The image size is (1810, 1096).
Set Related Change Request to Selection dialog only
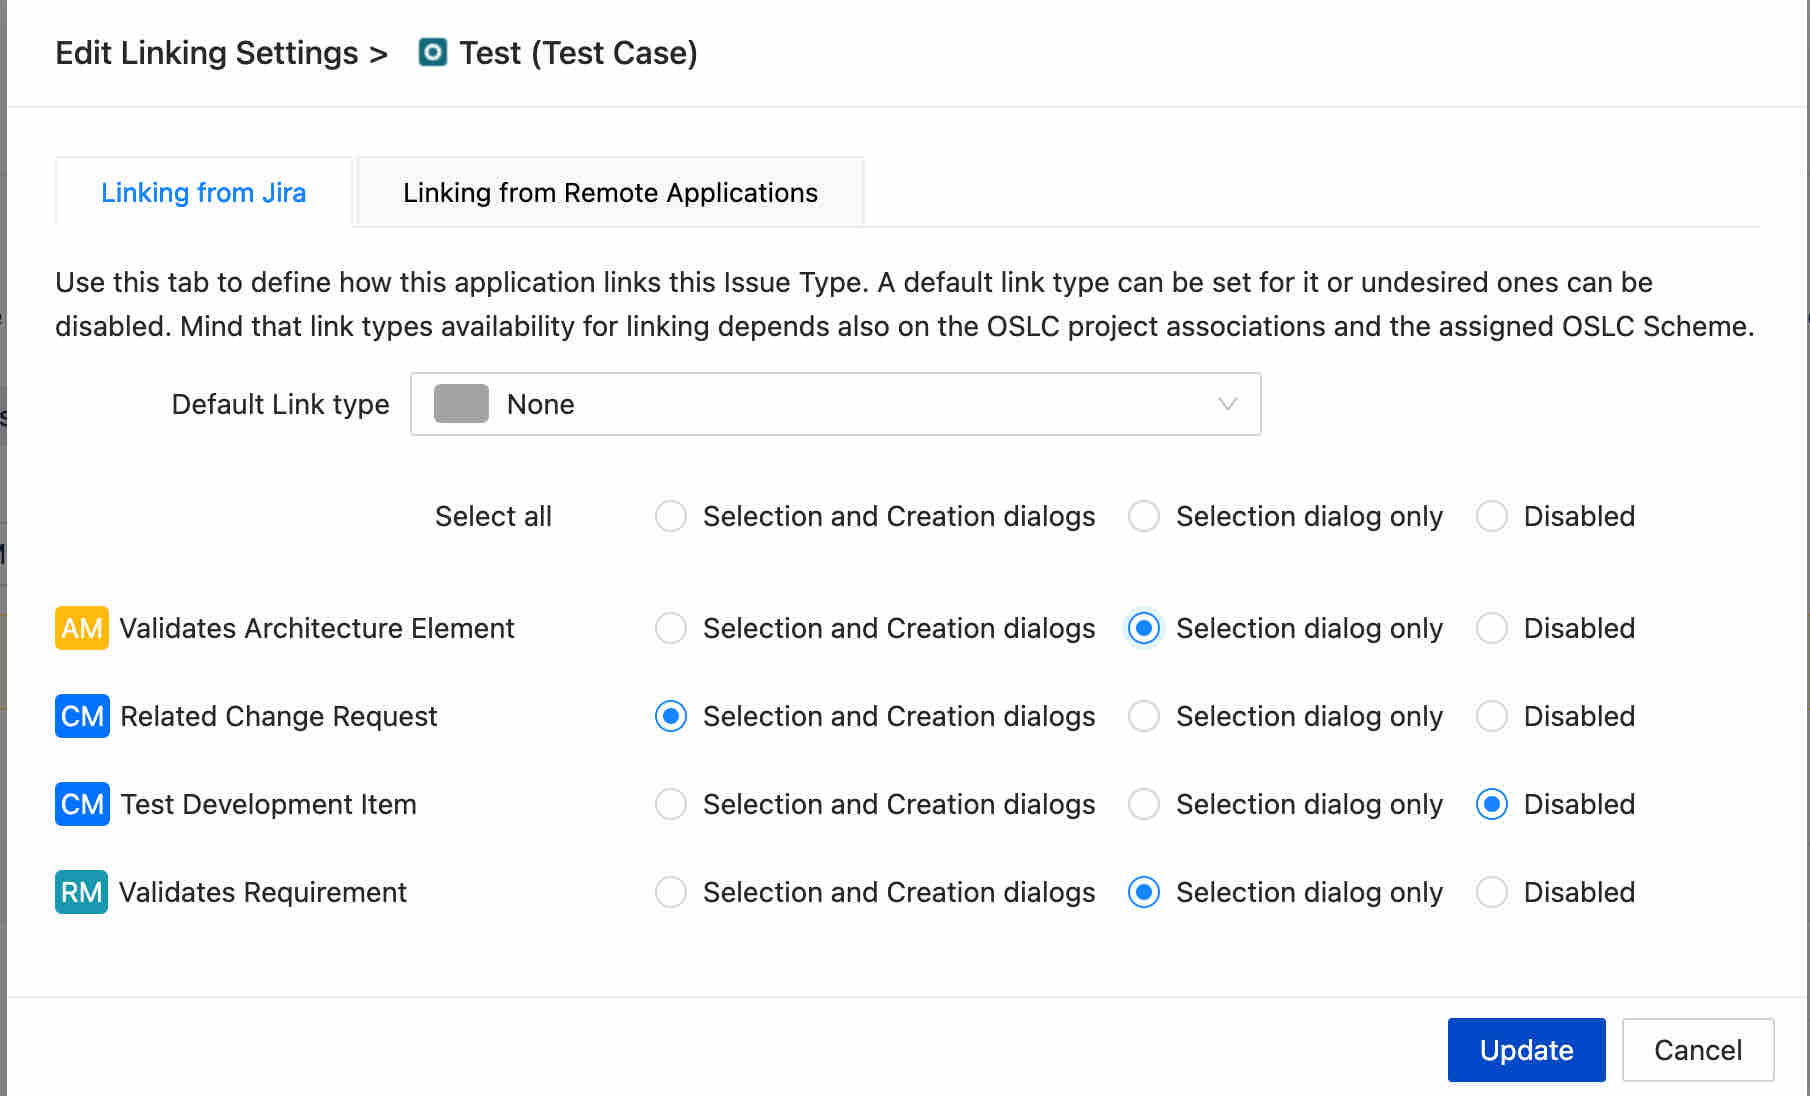(x=1144, y=716)
